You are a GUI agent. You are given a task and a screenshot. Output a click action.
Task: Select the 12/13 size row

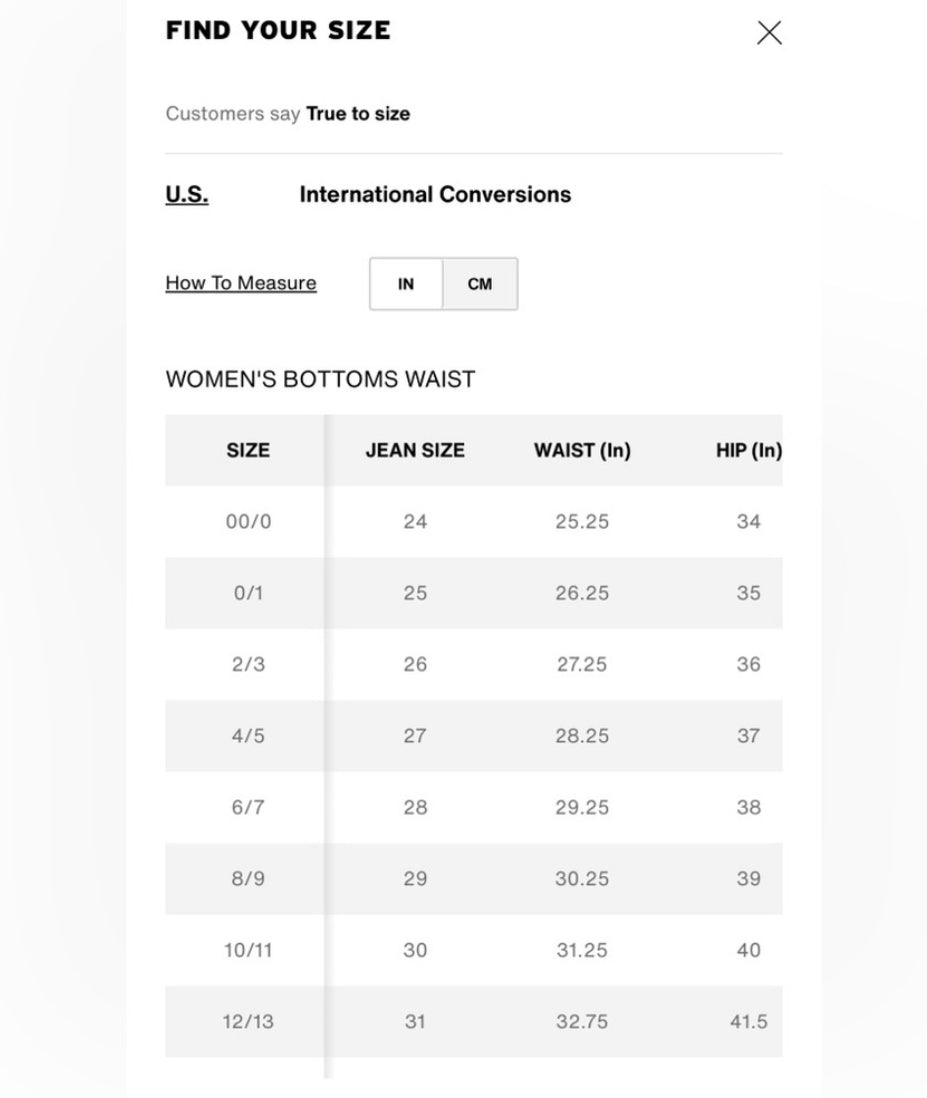pyautogui.click(x=473, y=1021)
